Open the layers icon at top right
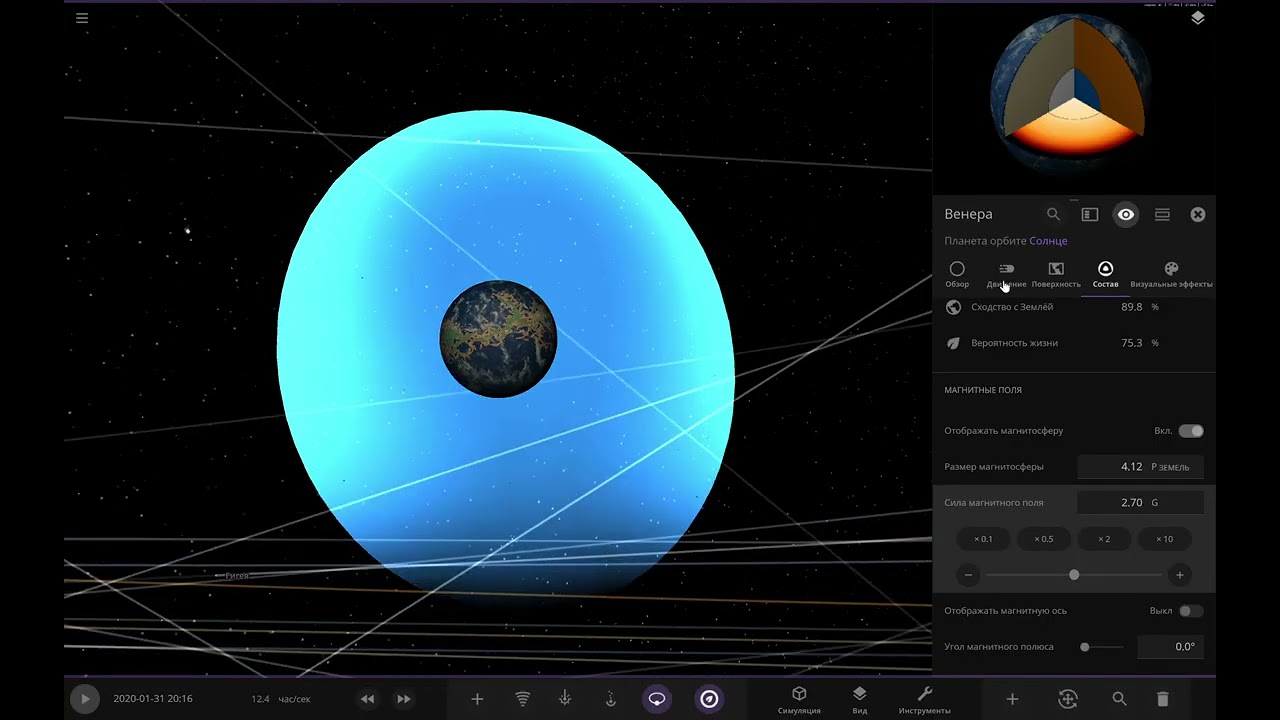The width and height of the screenshot is (1280, 720). tap(1198, 18)
